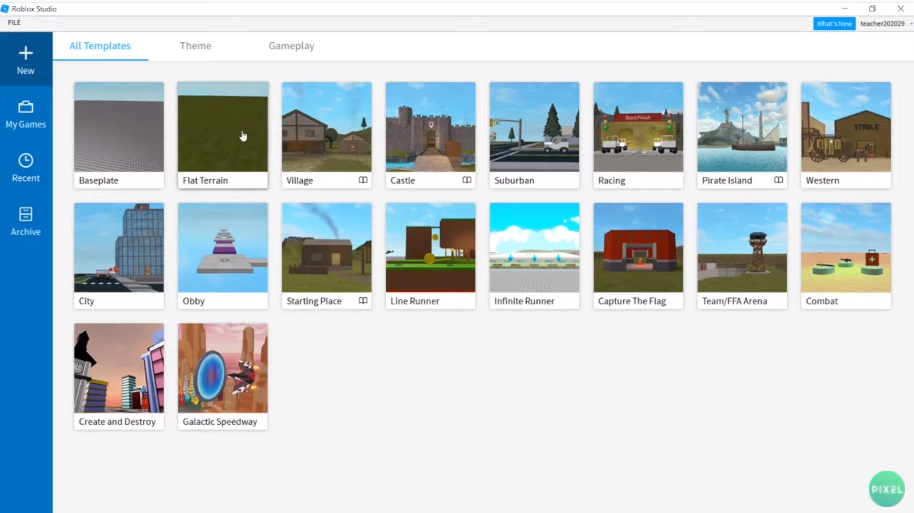Select the Starting Place template thumbnail
Image resolution: width=914 pixels, height=513 pixels.
click(x=326, y=248)
